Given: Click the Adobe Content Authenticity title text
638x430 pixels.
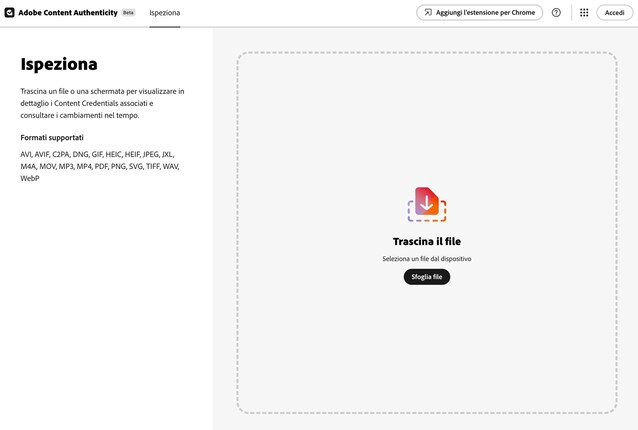Looking at the screenshot, I should tap(68, 13).
